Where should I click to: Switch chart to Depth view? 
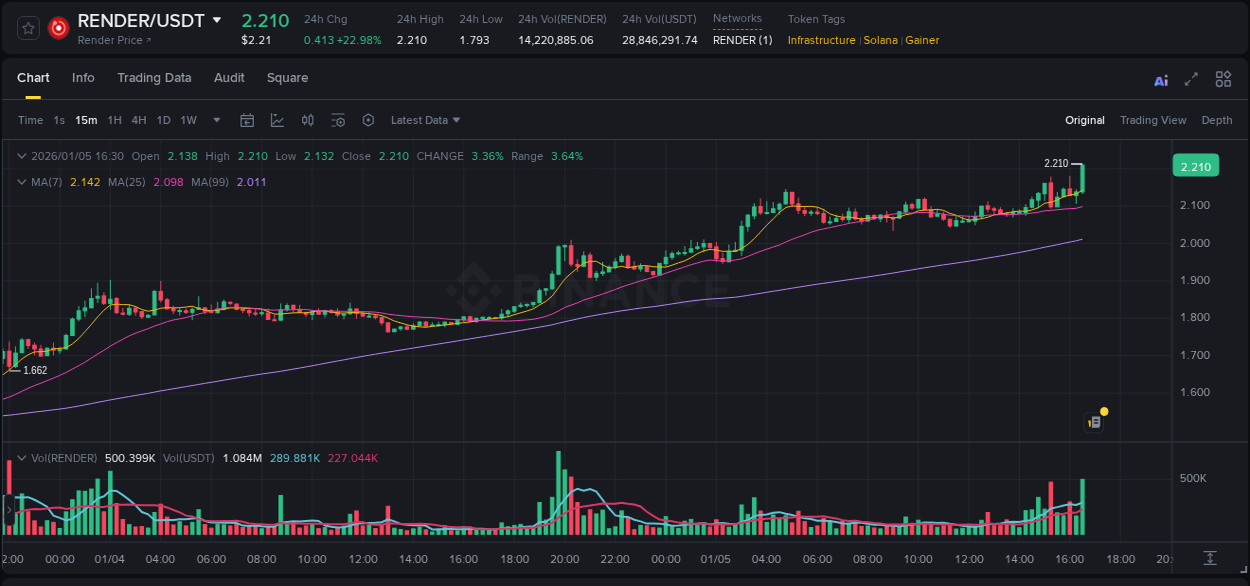click(1217, 120)
